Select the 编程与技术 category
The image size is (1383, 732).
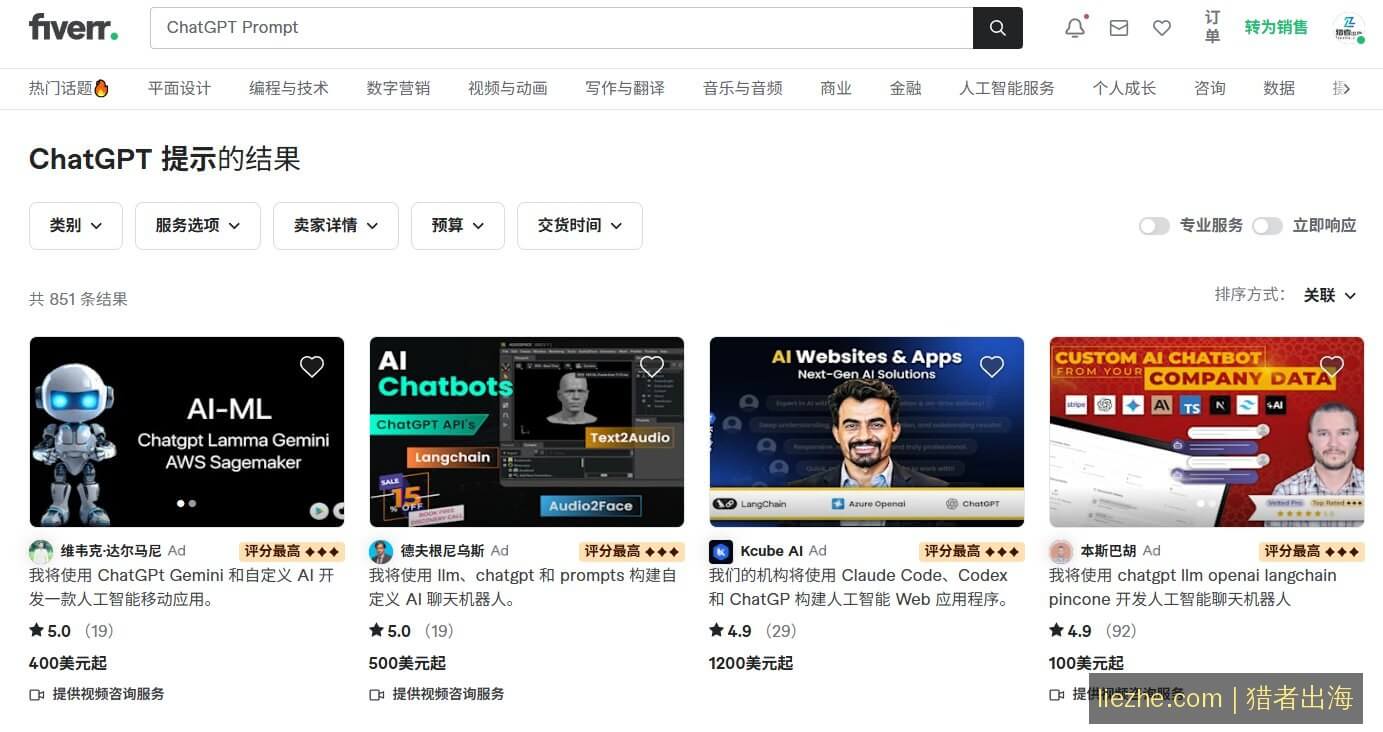pos(289,88)
